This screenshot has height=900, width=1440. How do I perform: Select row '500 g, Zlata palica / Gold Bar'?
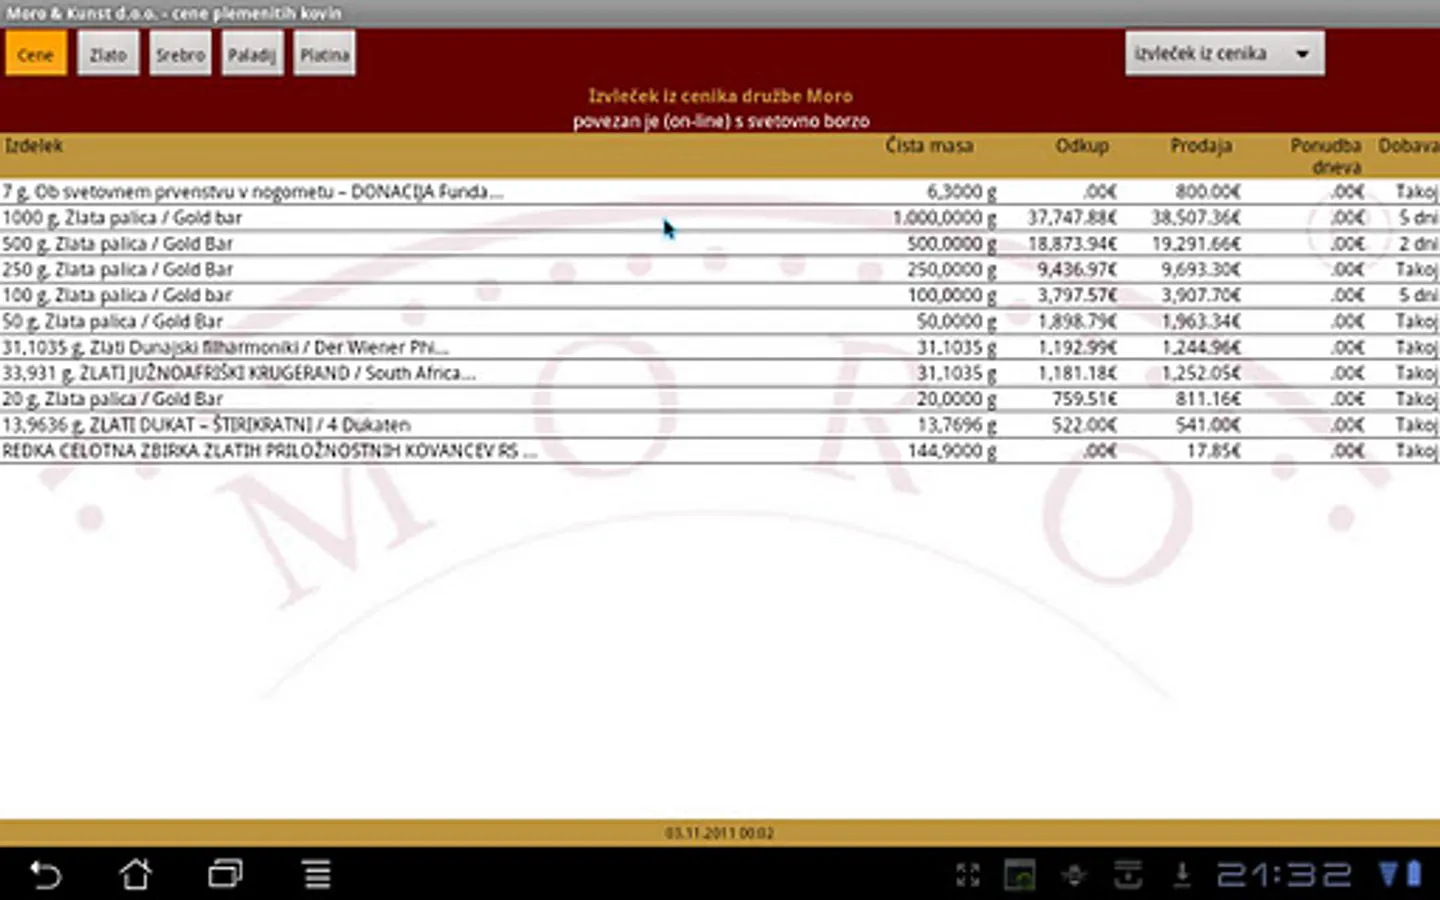point(720,244)
